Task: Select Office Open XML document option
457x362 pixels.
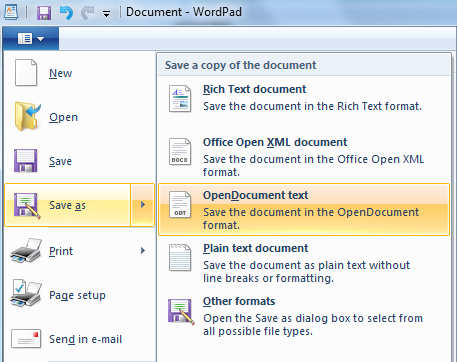Action: 304,156
